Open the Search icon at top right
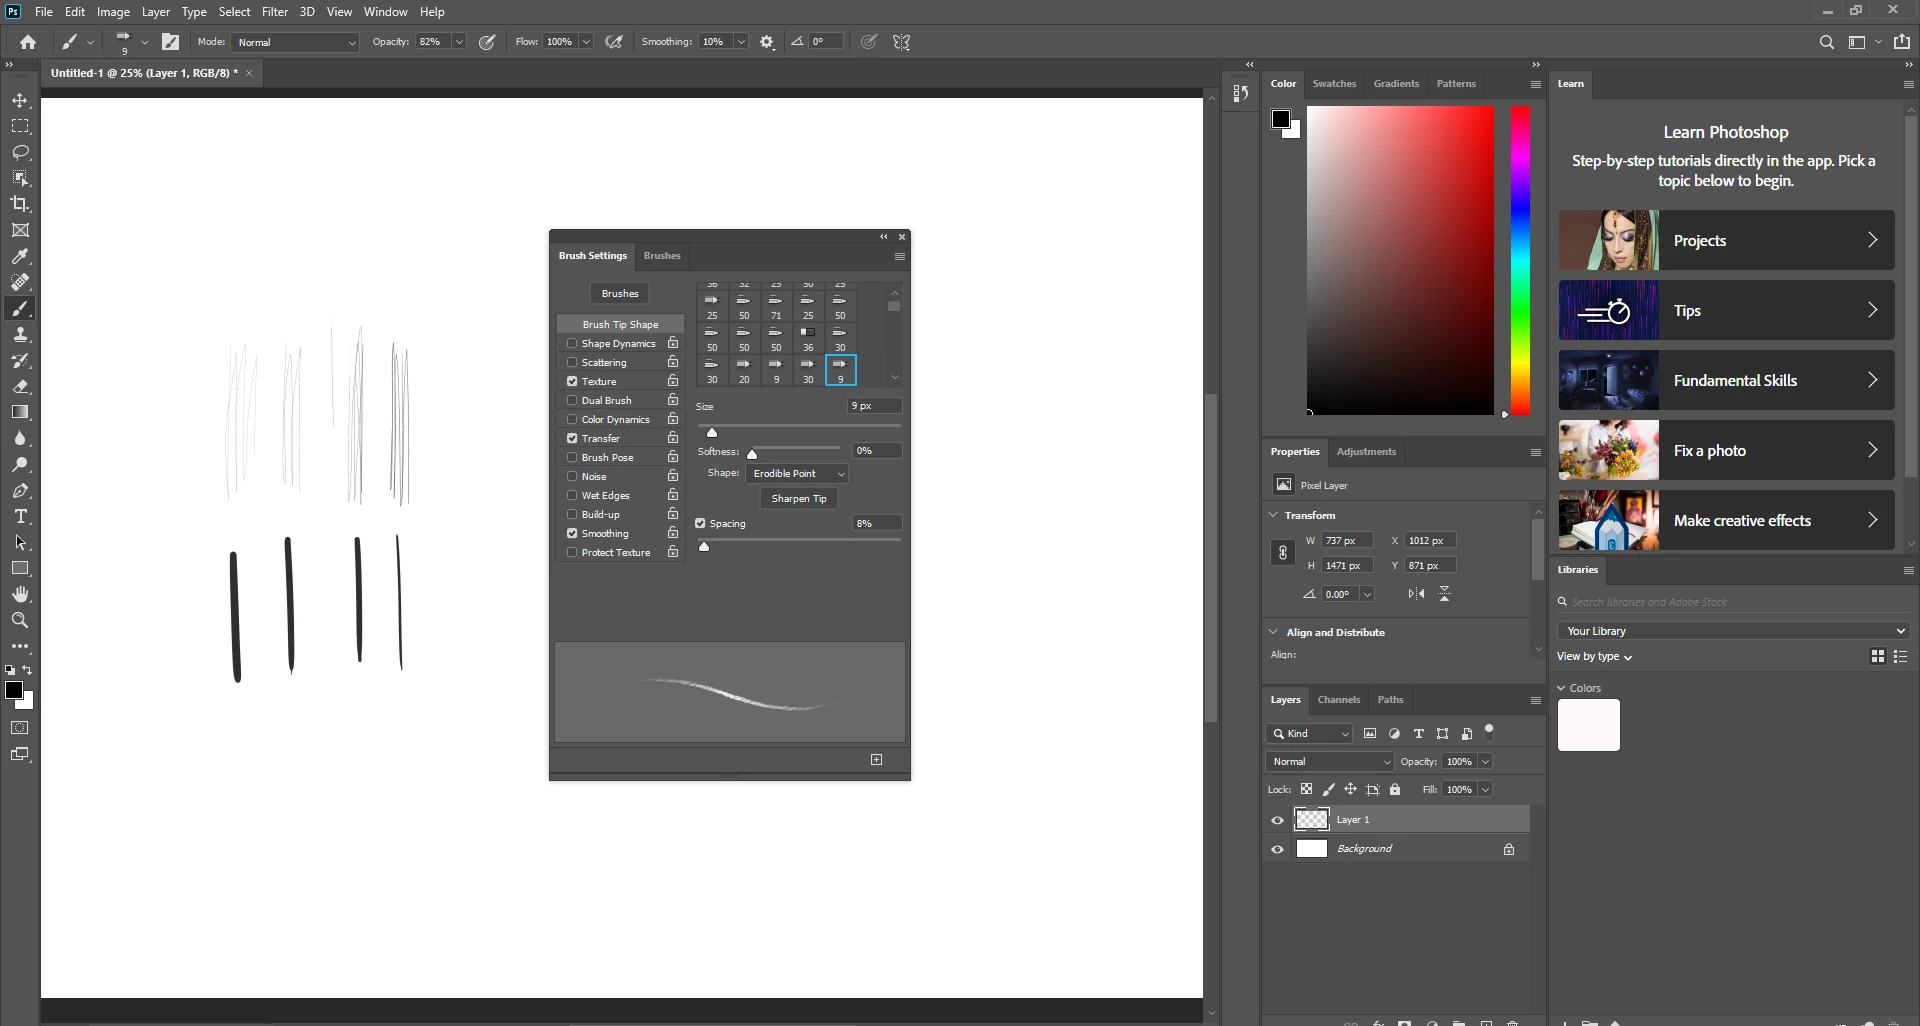Screen dimensions: 1920x1026 point(1827,42)
